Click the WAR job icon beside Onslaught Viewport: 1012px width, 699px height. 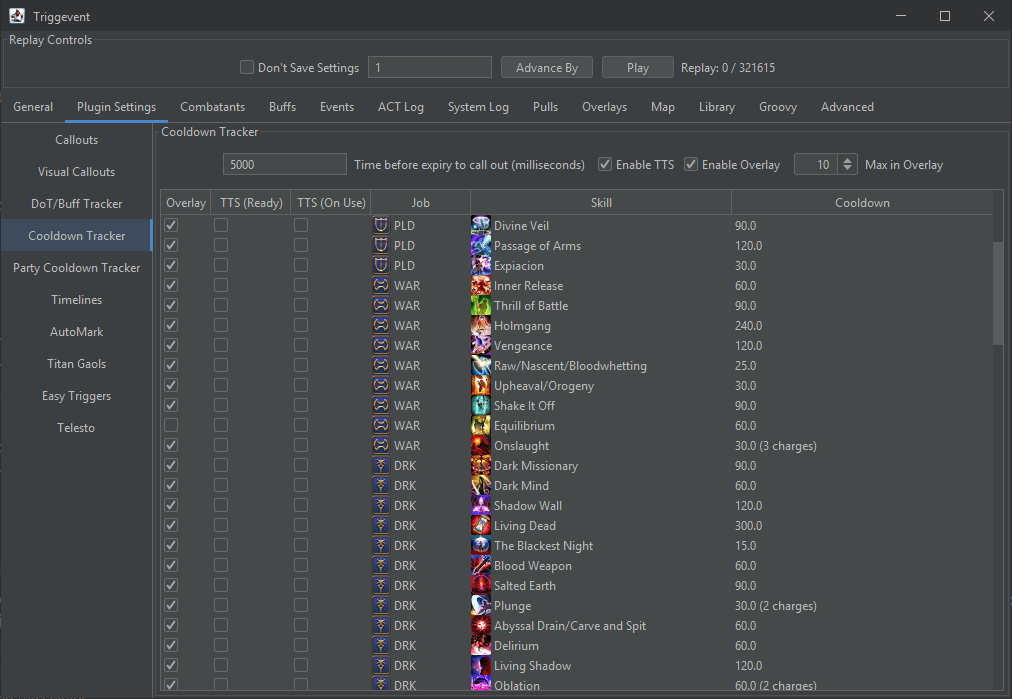point(380,445)
